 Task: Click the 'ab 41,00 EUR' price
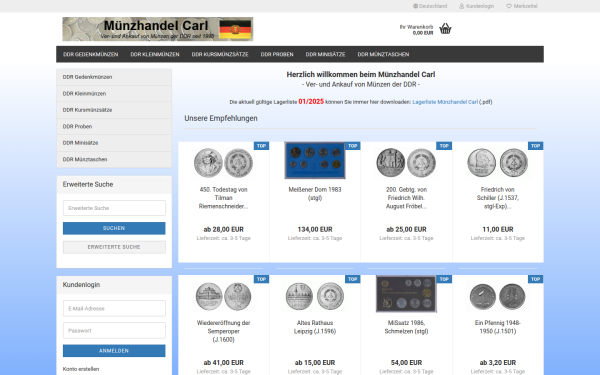tap(223, 362)
